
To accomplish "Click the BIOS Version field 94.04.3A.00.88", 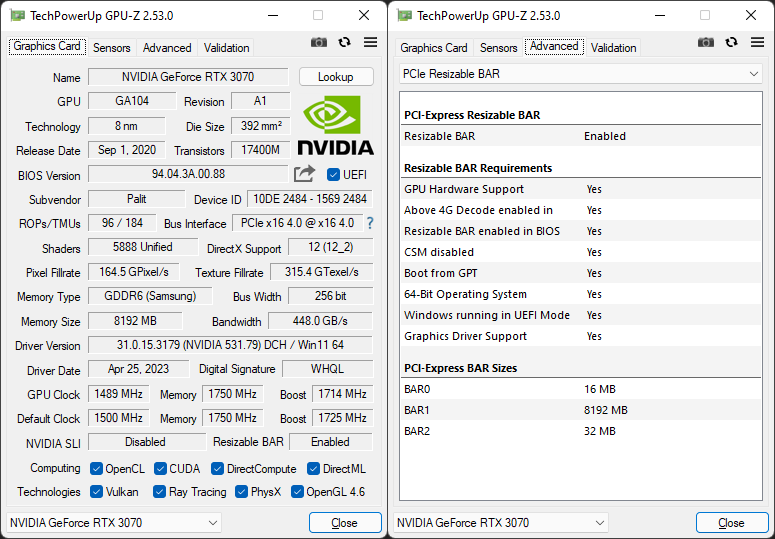I will pos(188,174).
